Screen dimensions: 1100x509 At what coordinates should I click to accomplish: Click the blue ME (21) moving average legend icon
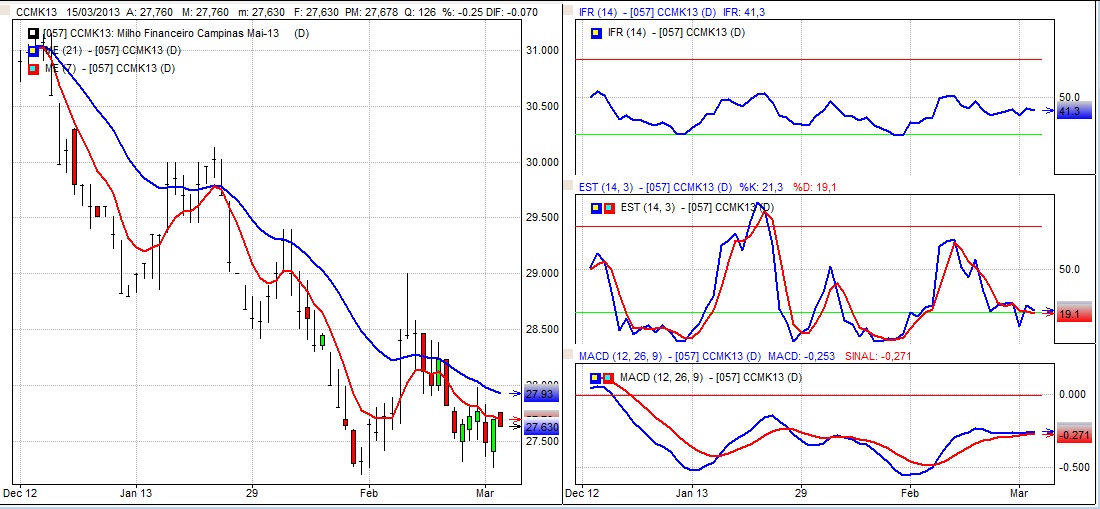coord(33,50)
